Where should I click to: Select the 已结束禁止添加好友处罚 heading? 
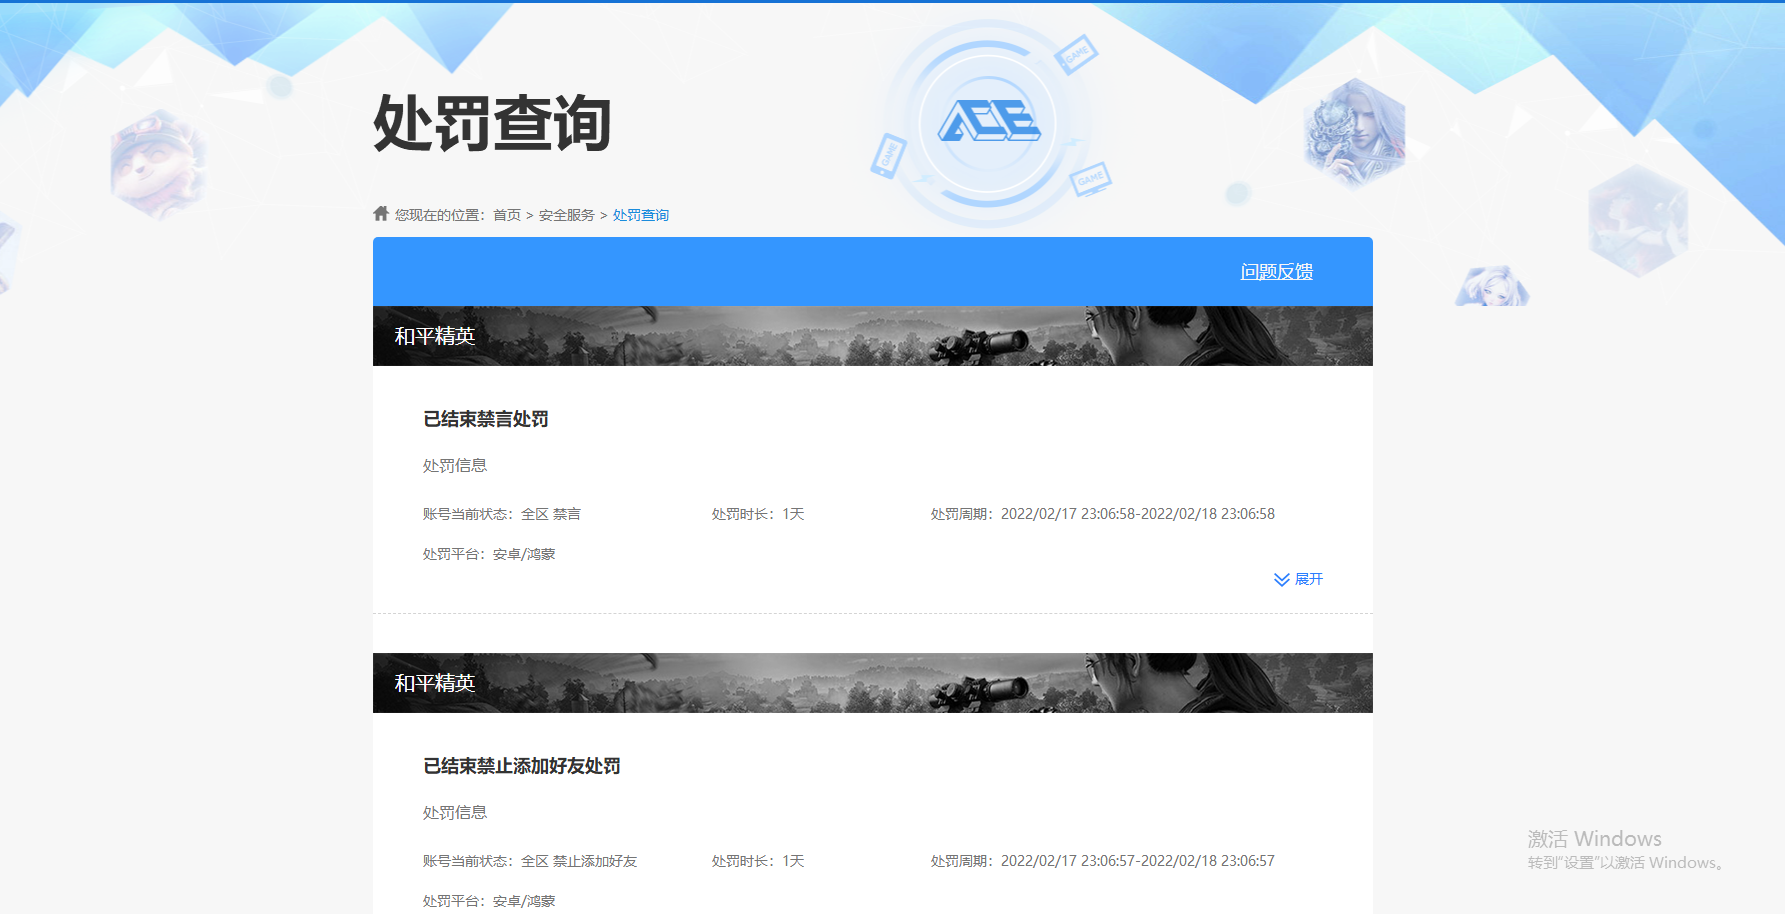[522, 766]
